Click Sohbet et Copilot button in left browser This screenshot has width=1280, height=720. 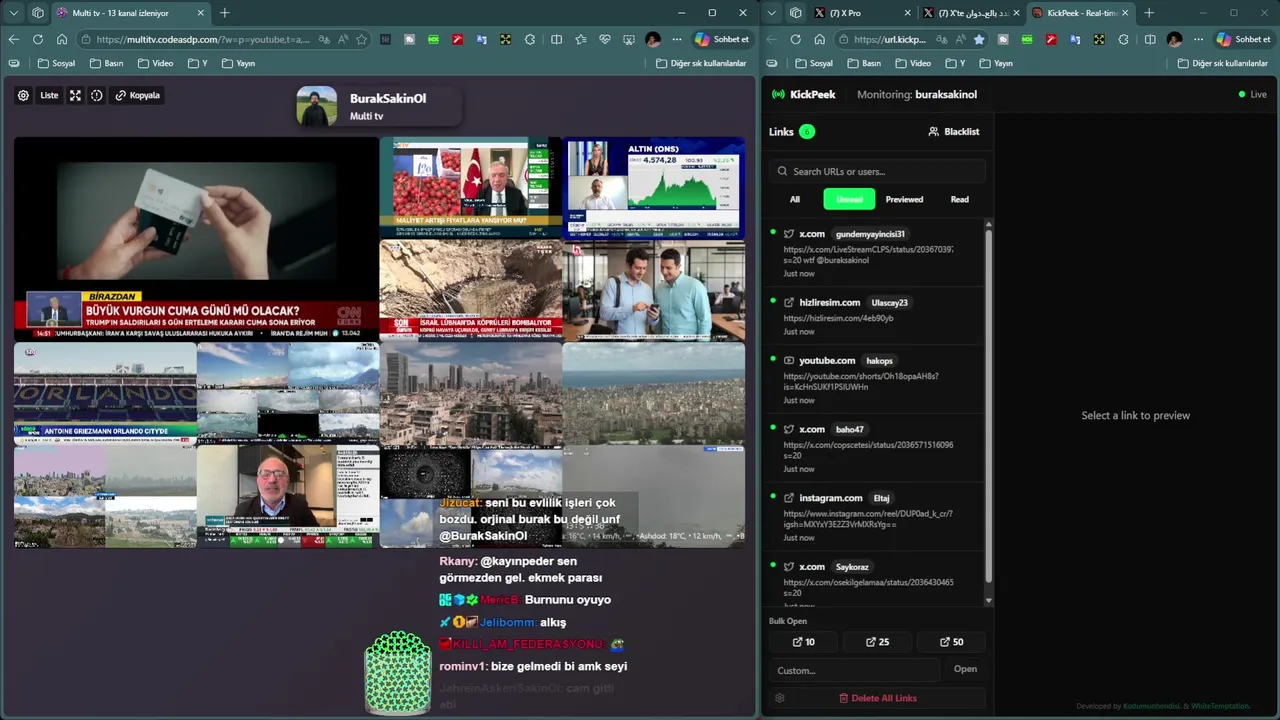(722, 39)
